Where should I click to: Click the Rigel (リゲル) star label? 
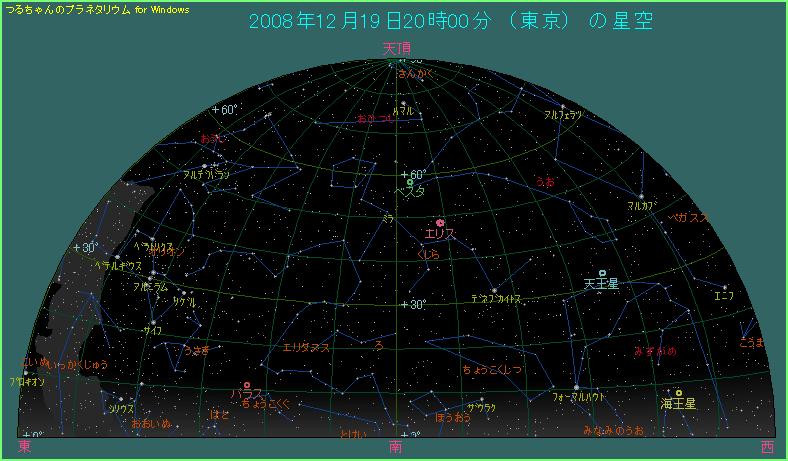pos(184,301)
